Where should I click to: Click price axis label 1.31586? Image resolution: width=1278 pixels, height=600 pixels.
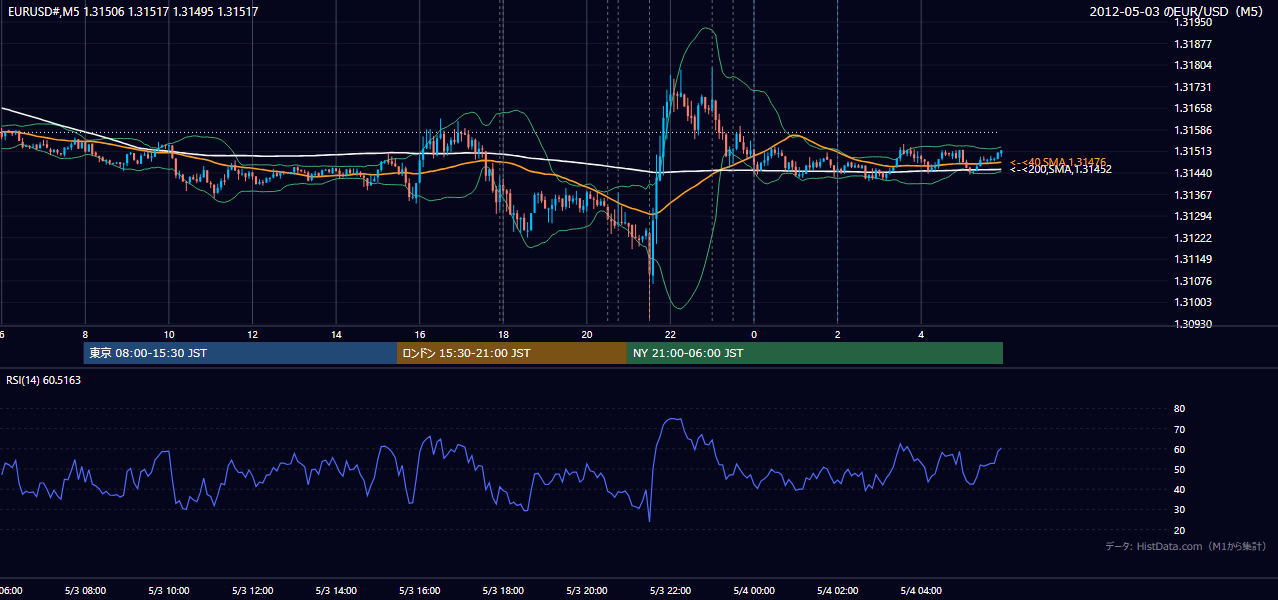1192,131
